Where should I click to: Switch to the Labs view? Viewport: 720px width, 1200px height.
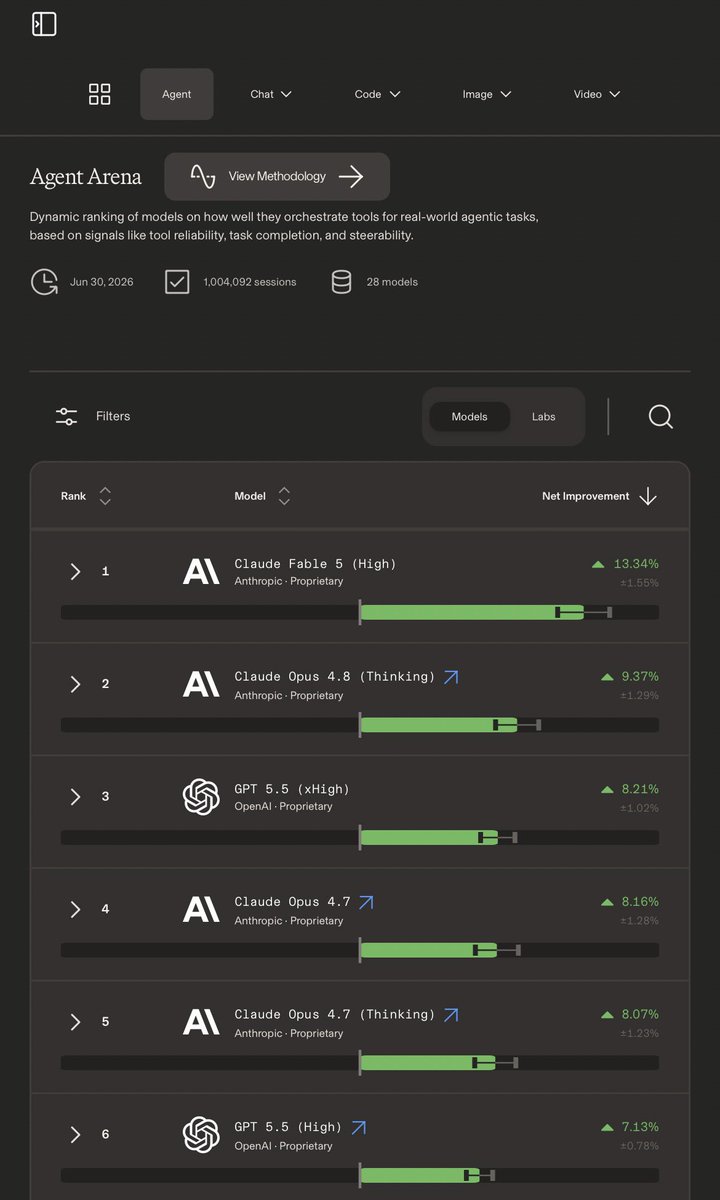pyautogui.click(x=544, y=416)
